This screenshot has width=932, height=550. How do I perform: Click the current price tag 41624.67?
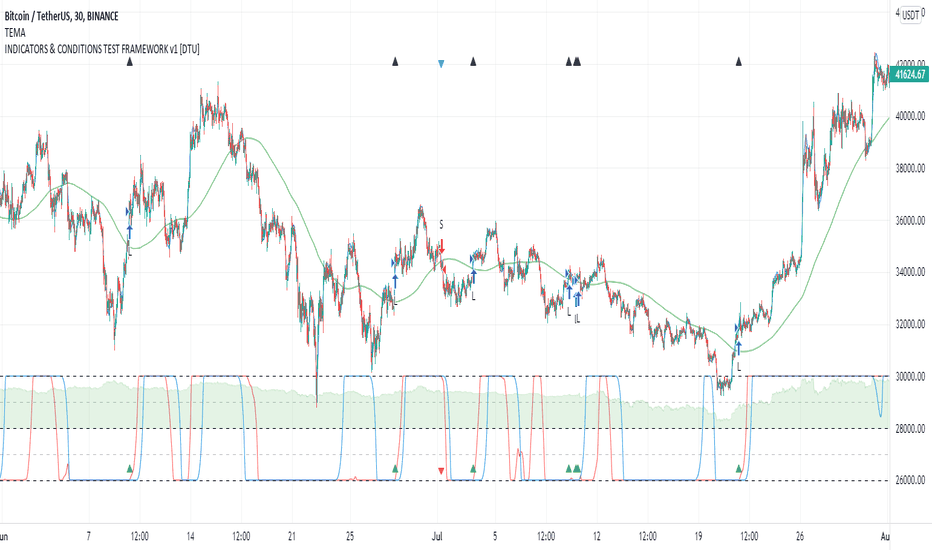click(910, 74)
